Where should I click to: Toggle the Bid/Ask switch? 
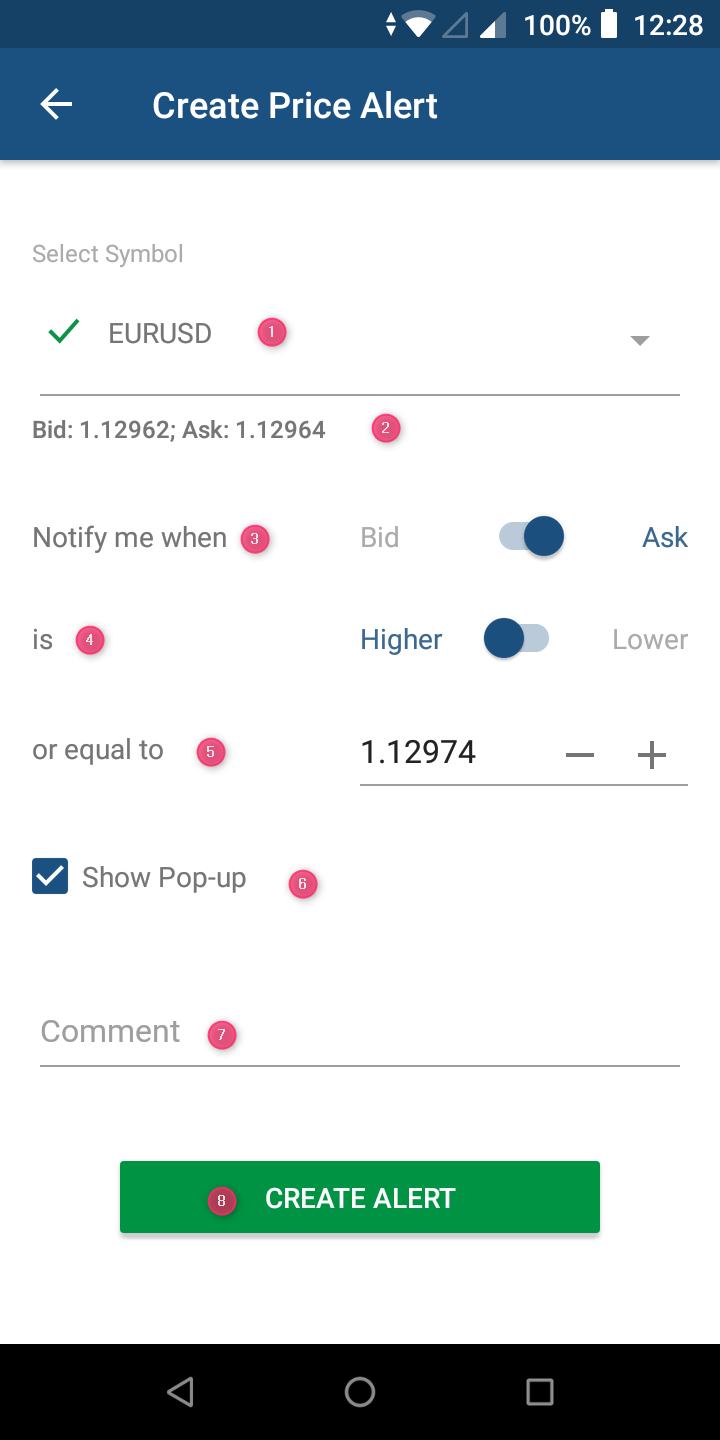tap(532, 537)
